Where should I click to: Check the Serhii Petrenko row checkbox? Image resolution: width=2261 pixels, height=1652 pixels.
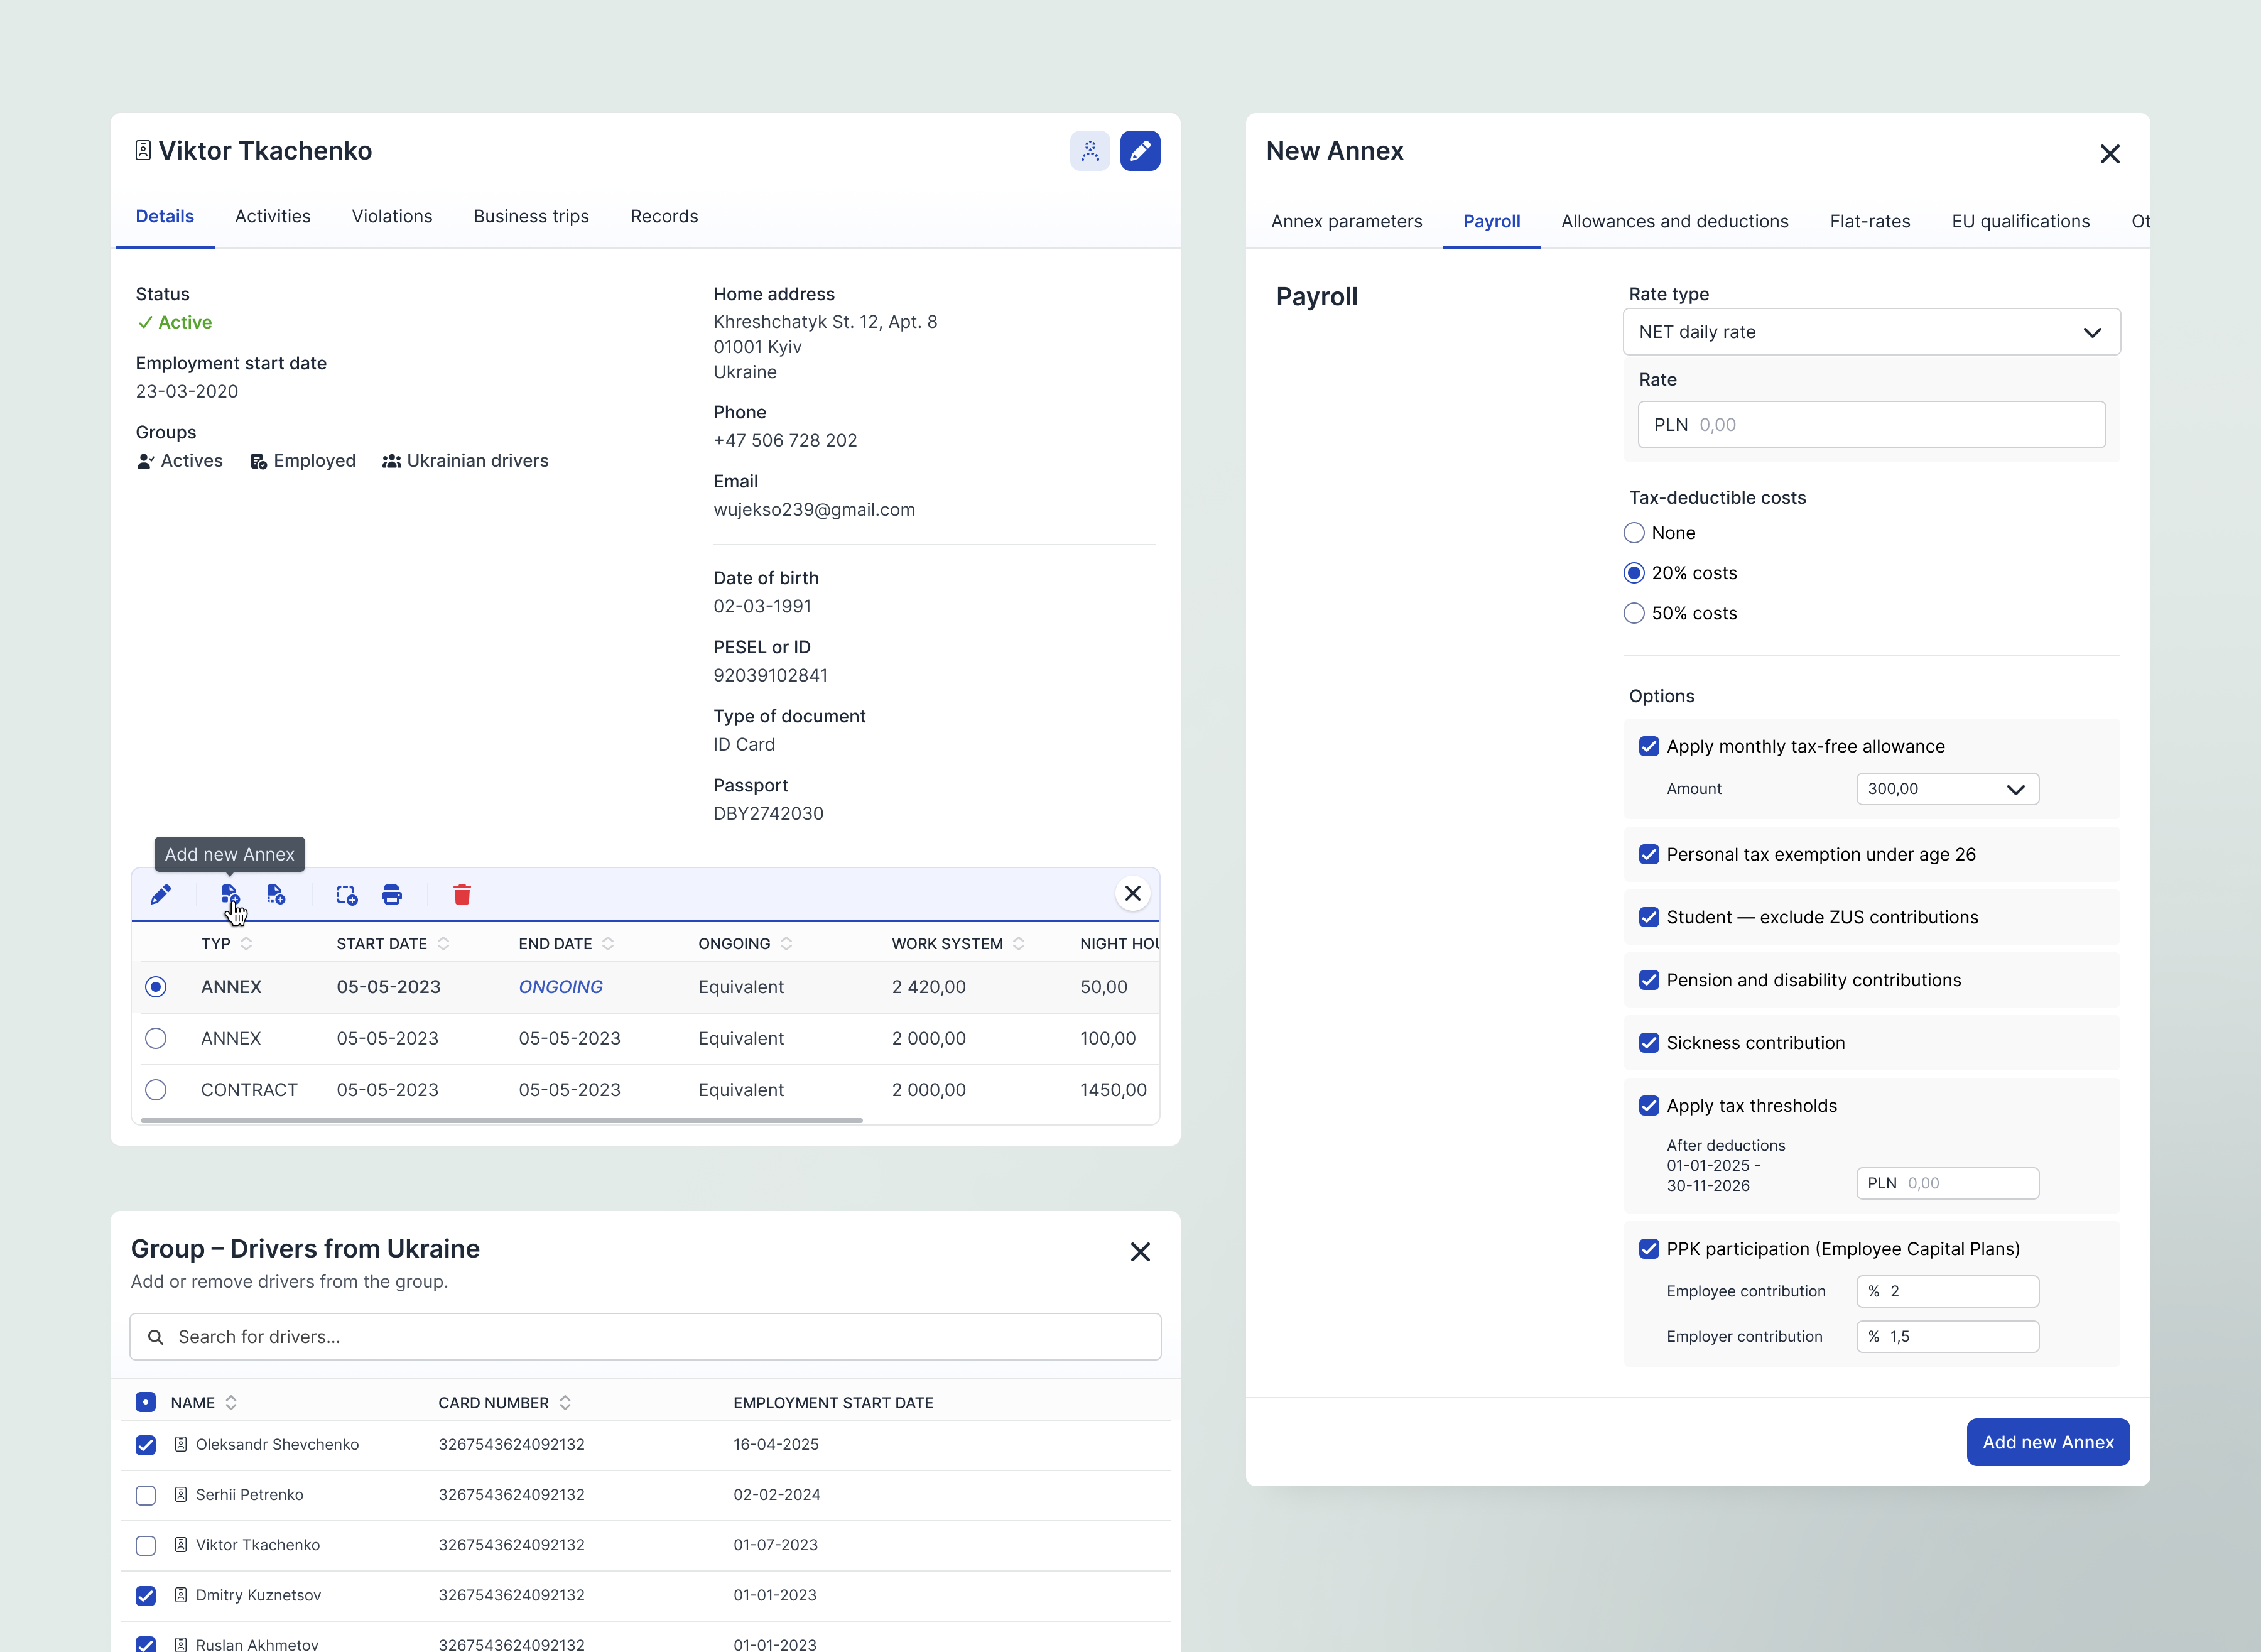(x=146, y=1495)
